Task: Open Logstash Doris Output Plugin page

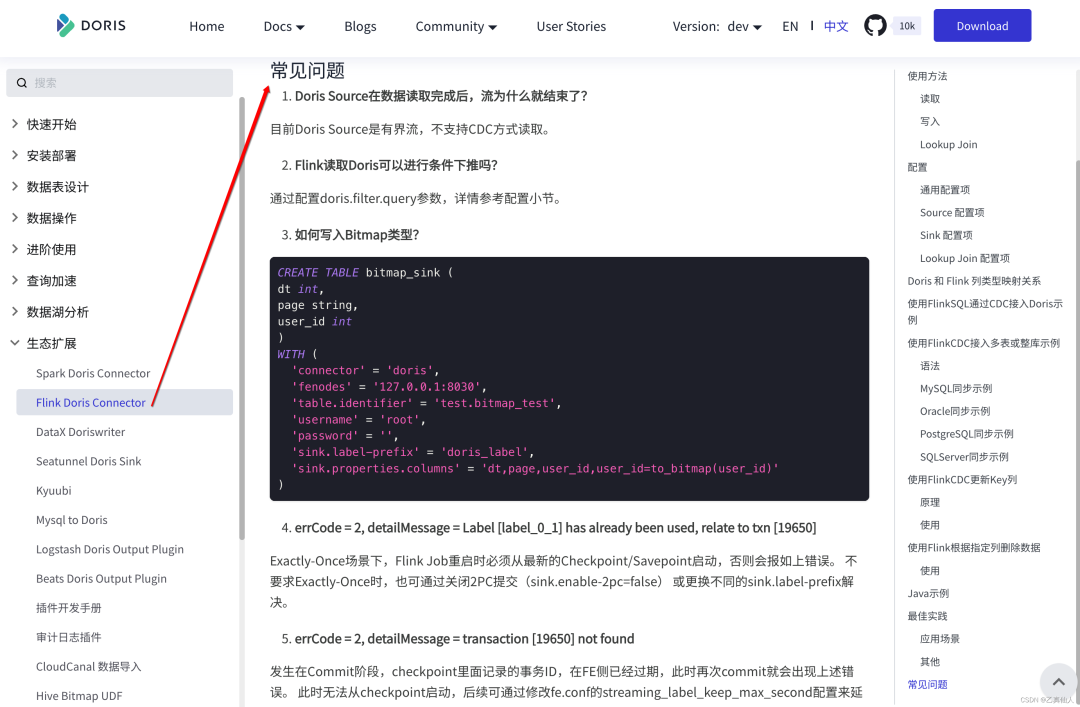Action: [110, 549]
